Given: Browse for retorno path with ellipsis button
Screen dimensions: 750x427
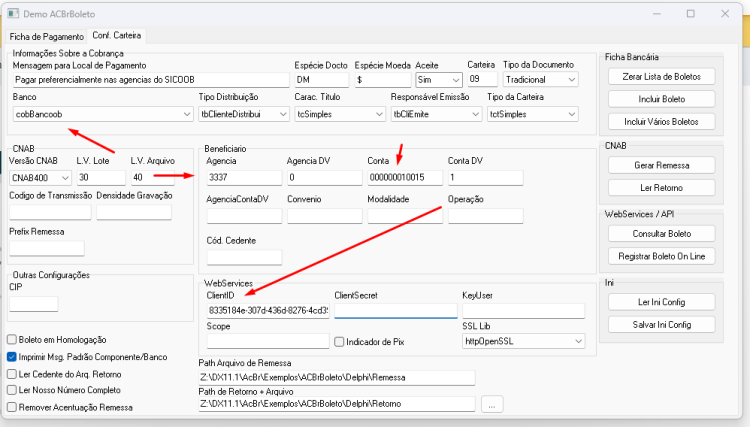Looking at the screenshot, I should pyautogui.click(x=492, y=404).
